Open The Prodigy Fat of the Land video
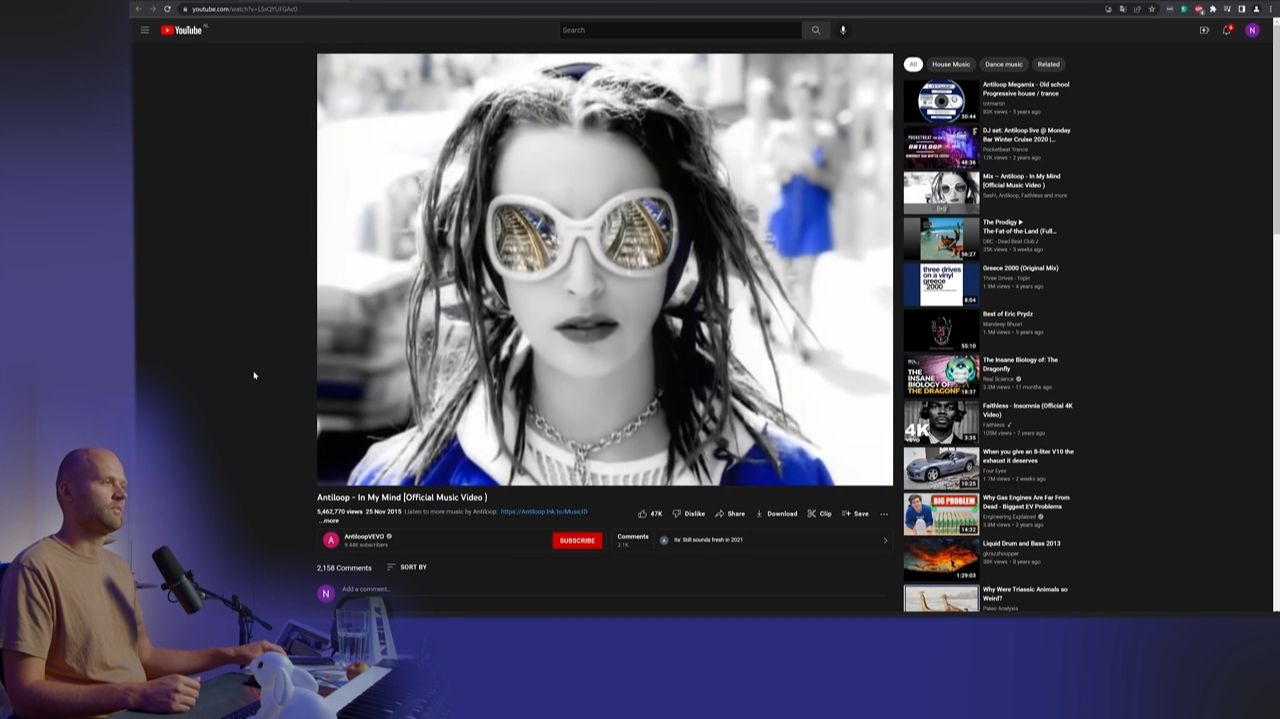 [941, 238]
